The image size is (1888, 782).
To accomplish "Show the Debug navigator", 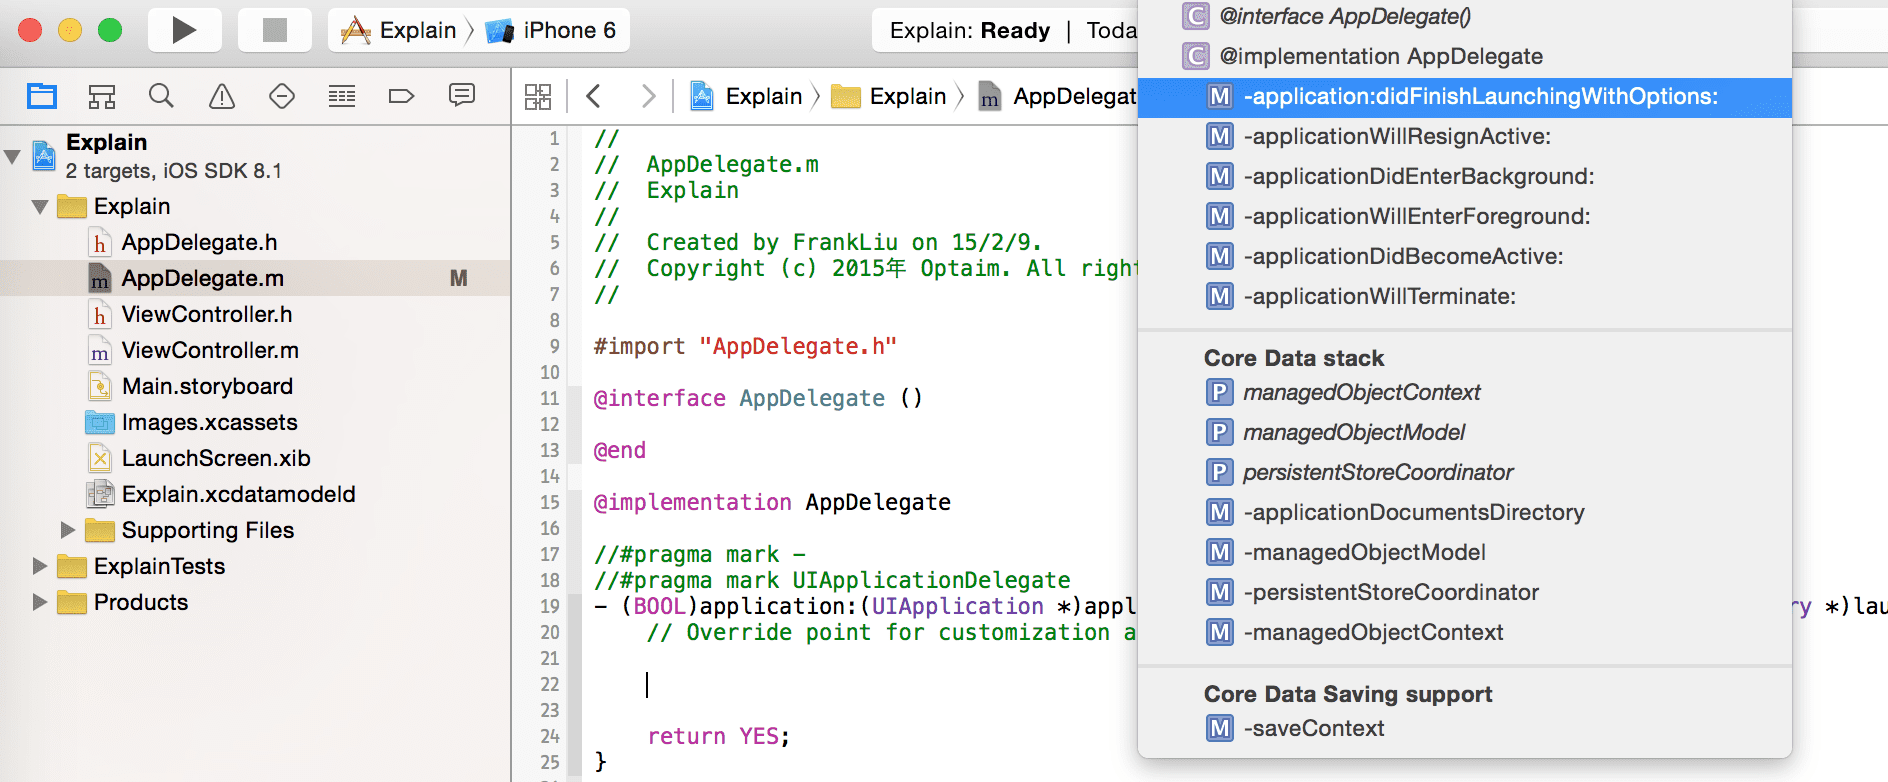I will (342, 96).
